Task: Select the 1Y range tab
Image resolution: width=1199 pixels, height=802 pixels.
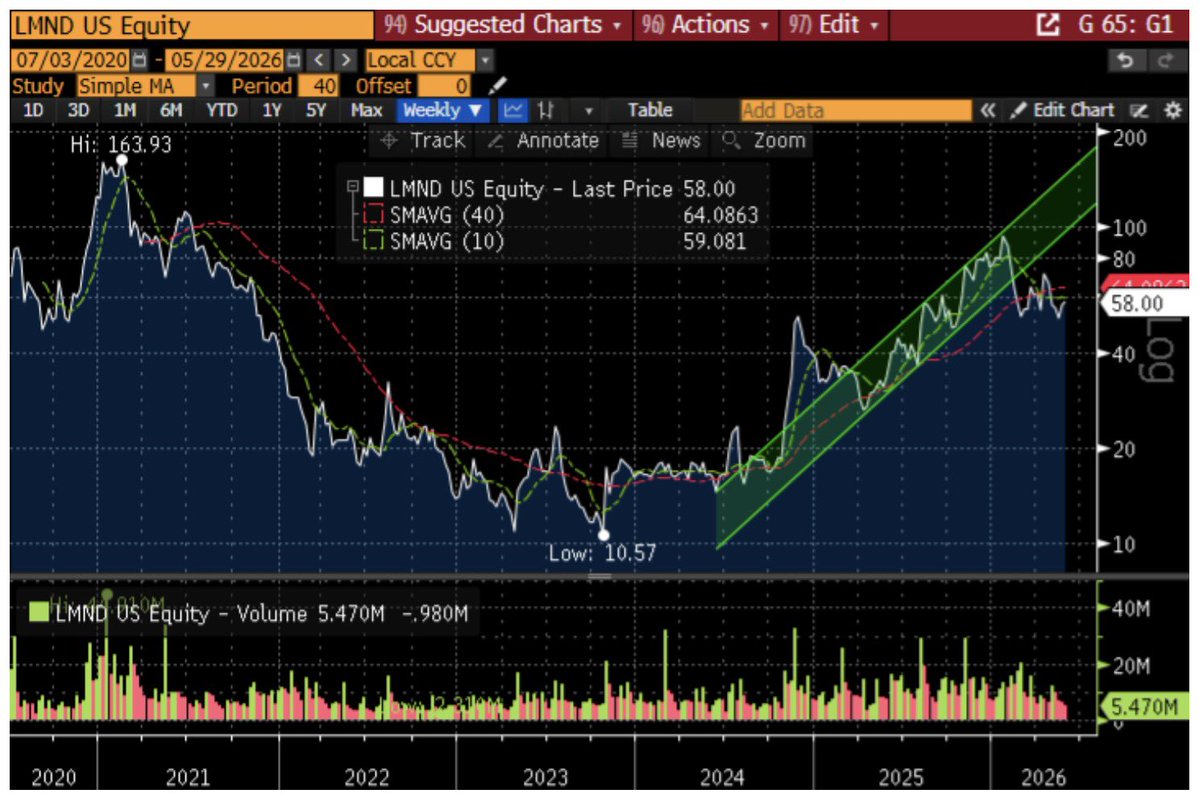Action: point(271,110)
